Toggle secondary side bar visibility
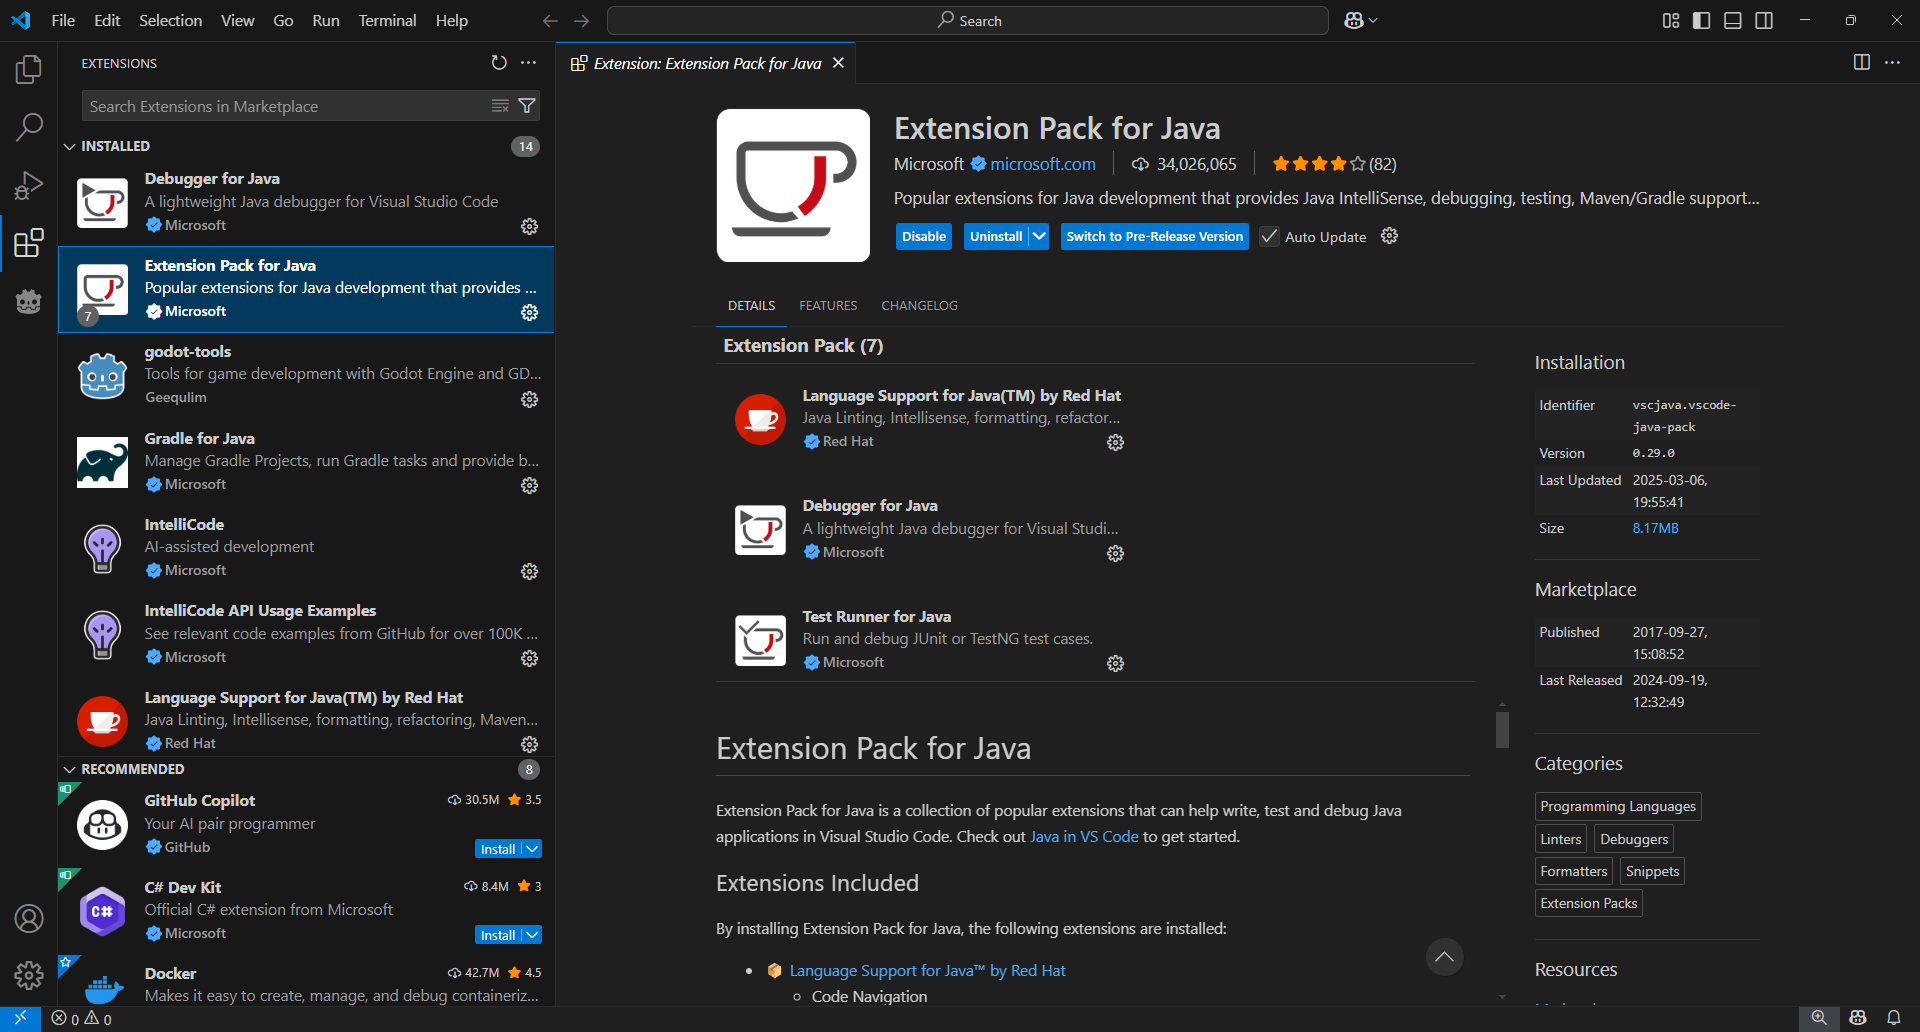 coord(1764,20)
